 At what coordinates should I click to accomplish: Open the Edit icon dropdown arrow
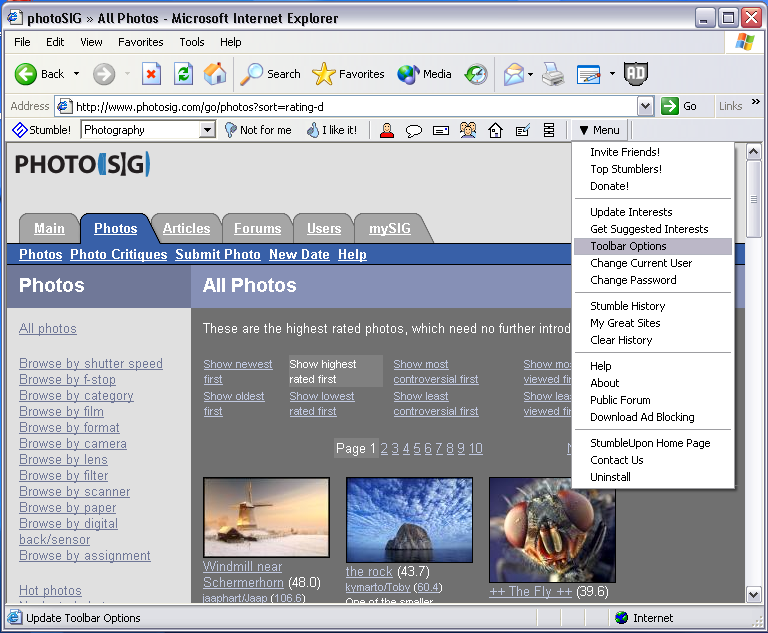pos(612,74)
